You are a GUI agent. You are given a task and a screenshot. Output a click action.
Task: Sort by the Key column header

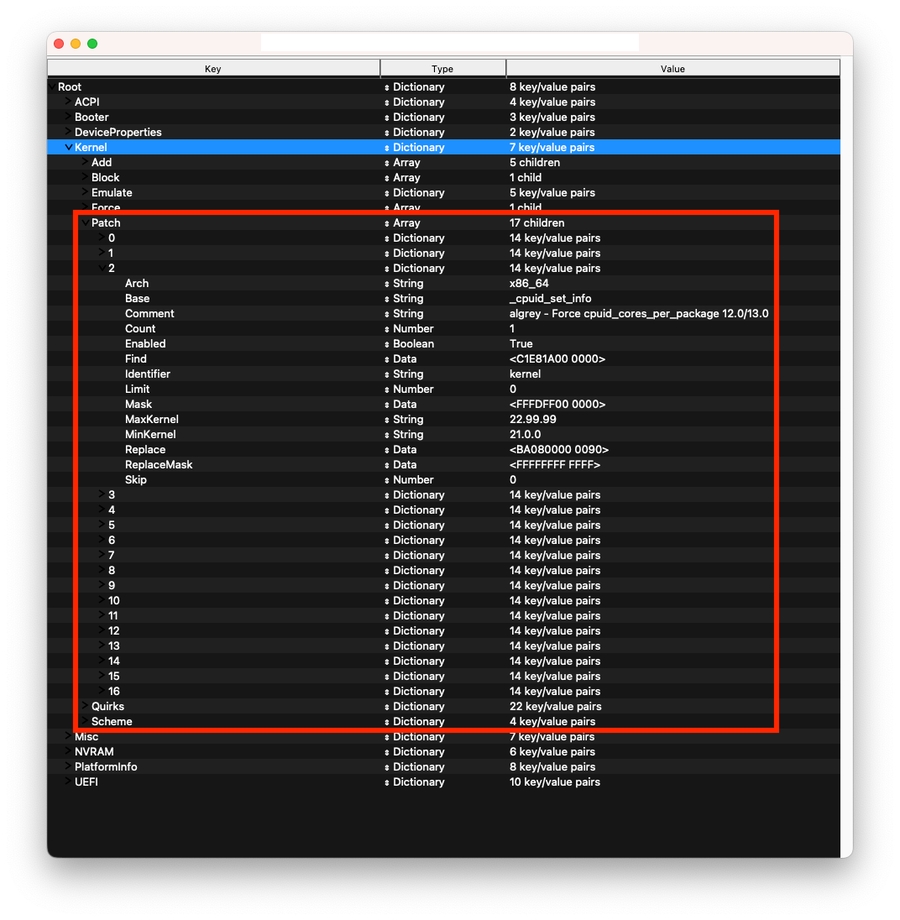(x=213, y=69)
